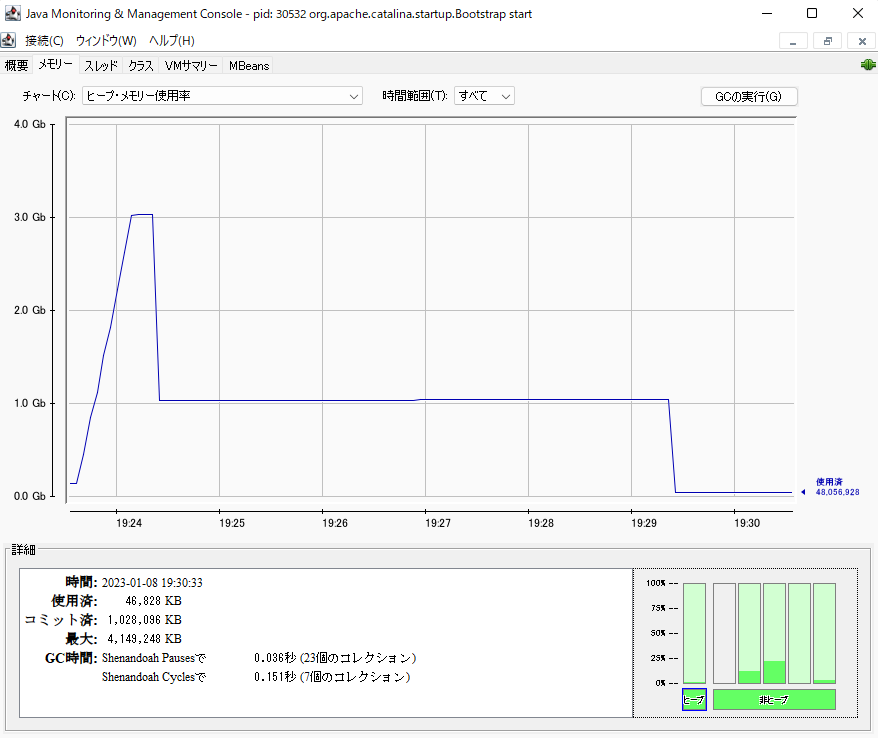Viewport: 878px width, 738px height.
Task: Click the GCの実行(G) button
Action: [x=749, y=97]
